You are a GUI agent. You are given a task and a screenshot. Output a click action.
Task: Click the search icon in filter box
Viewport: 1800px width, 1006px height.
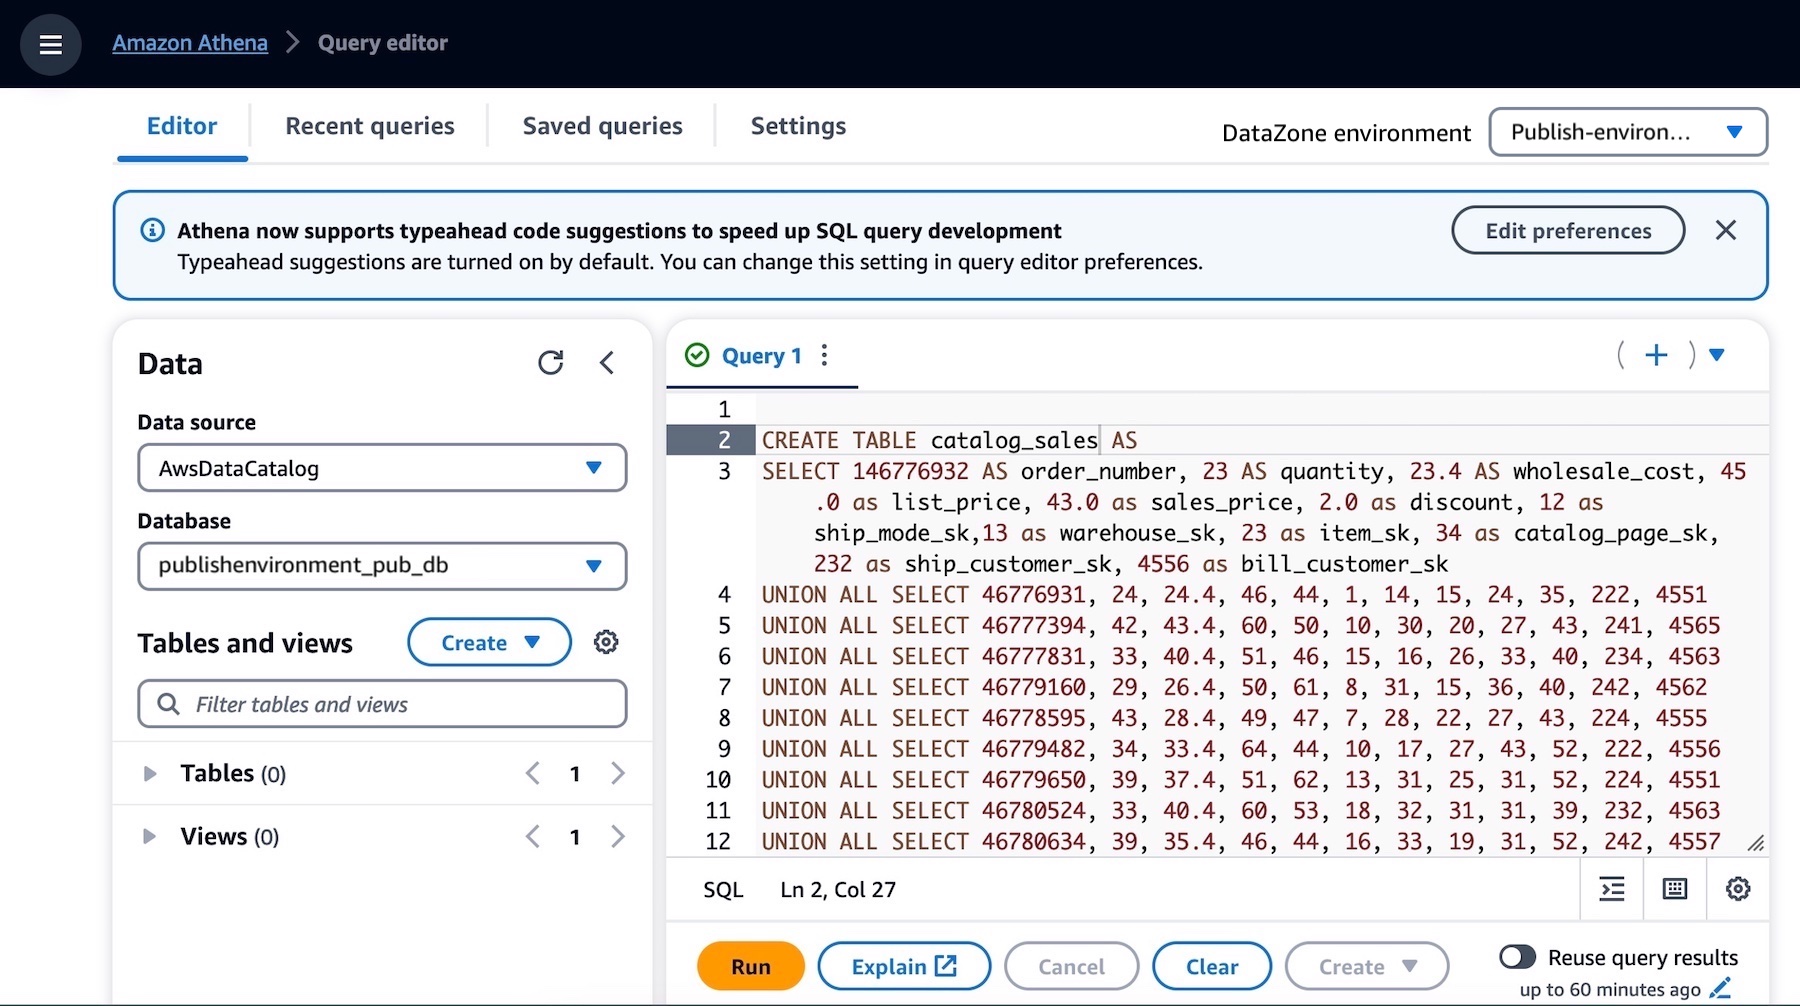pyautogui.click(x=168, y=704)
